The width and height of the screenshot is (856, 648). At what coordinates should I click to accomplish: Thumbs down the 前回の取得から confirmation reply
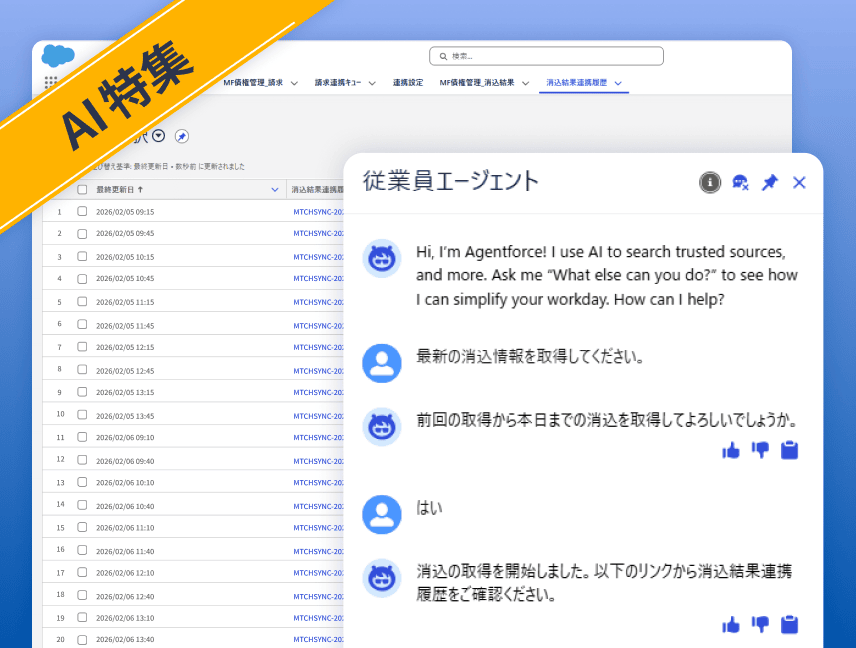click(x=760, y=450)
